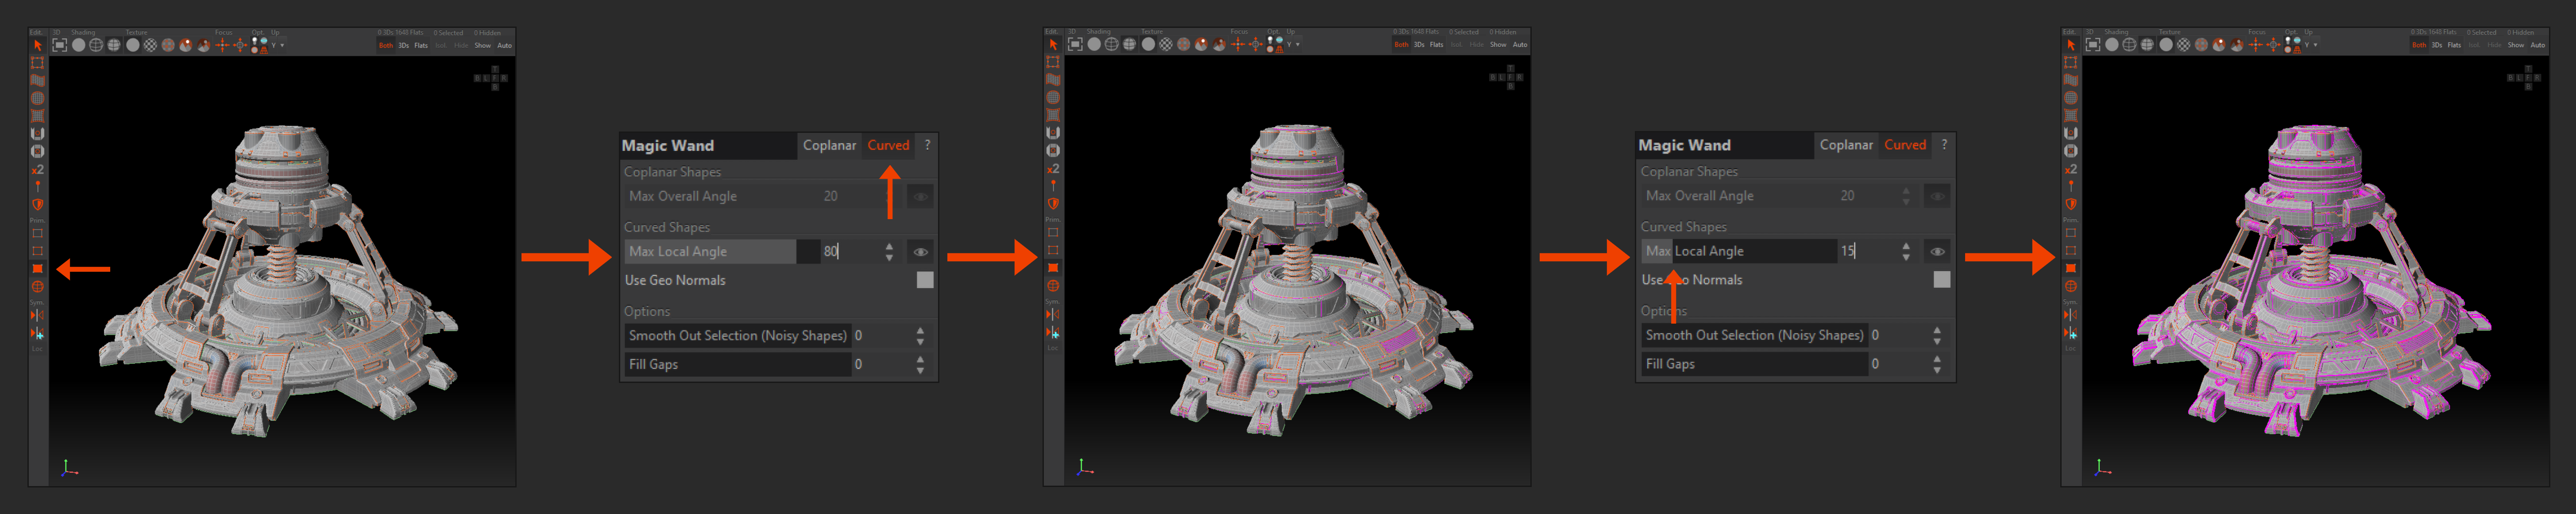Viewport: 2576px width, 514px height.
Task: Toggle Max Local Angle eye in right panel
Action: [x=1937, y=252]
